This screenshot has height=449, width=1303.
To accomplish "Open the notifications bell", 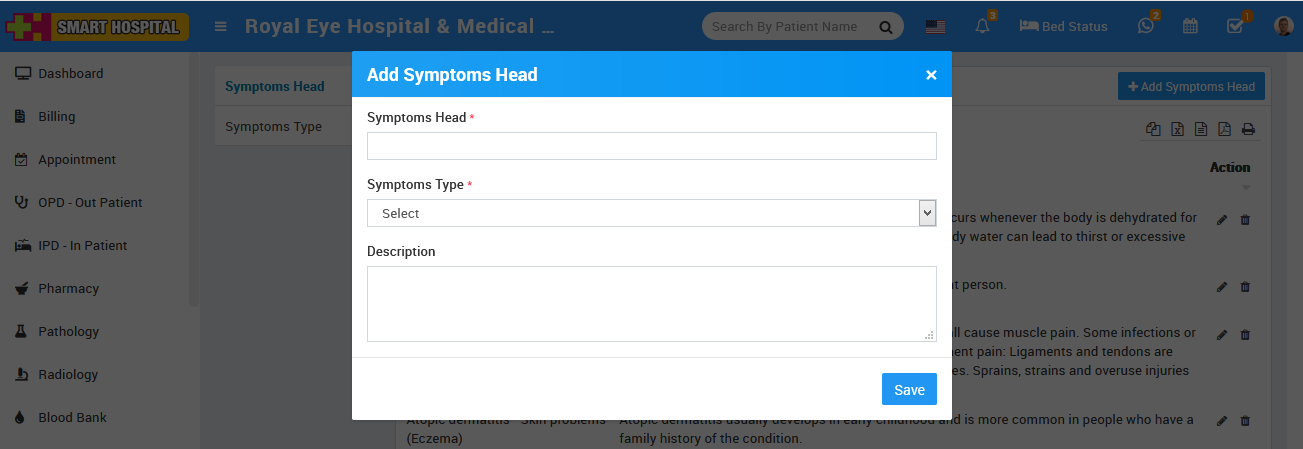I will pyautogui.click(x=983, y=26).
